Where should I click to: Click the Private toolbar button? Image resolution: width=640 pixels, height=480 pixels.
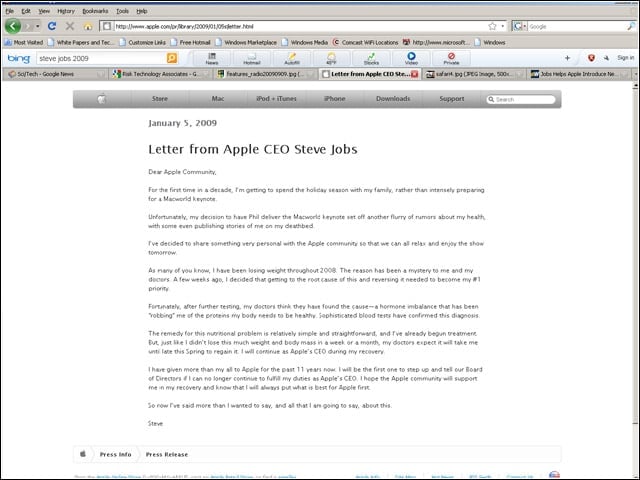tap(451, 58)
